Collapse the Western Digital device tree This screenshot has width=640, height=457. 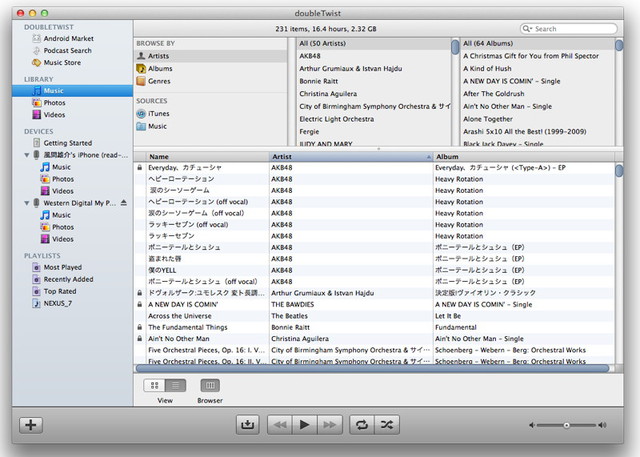24,202
